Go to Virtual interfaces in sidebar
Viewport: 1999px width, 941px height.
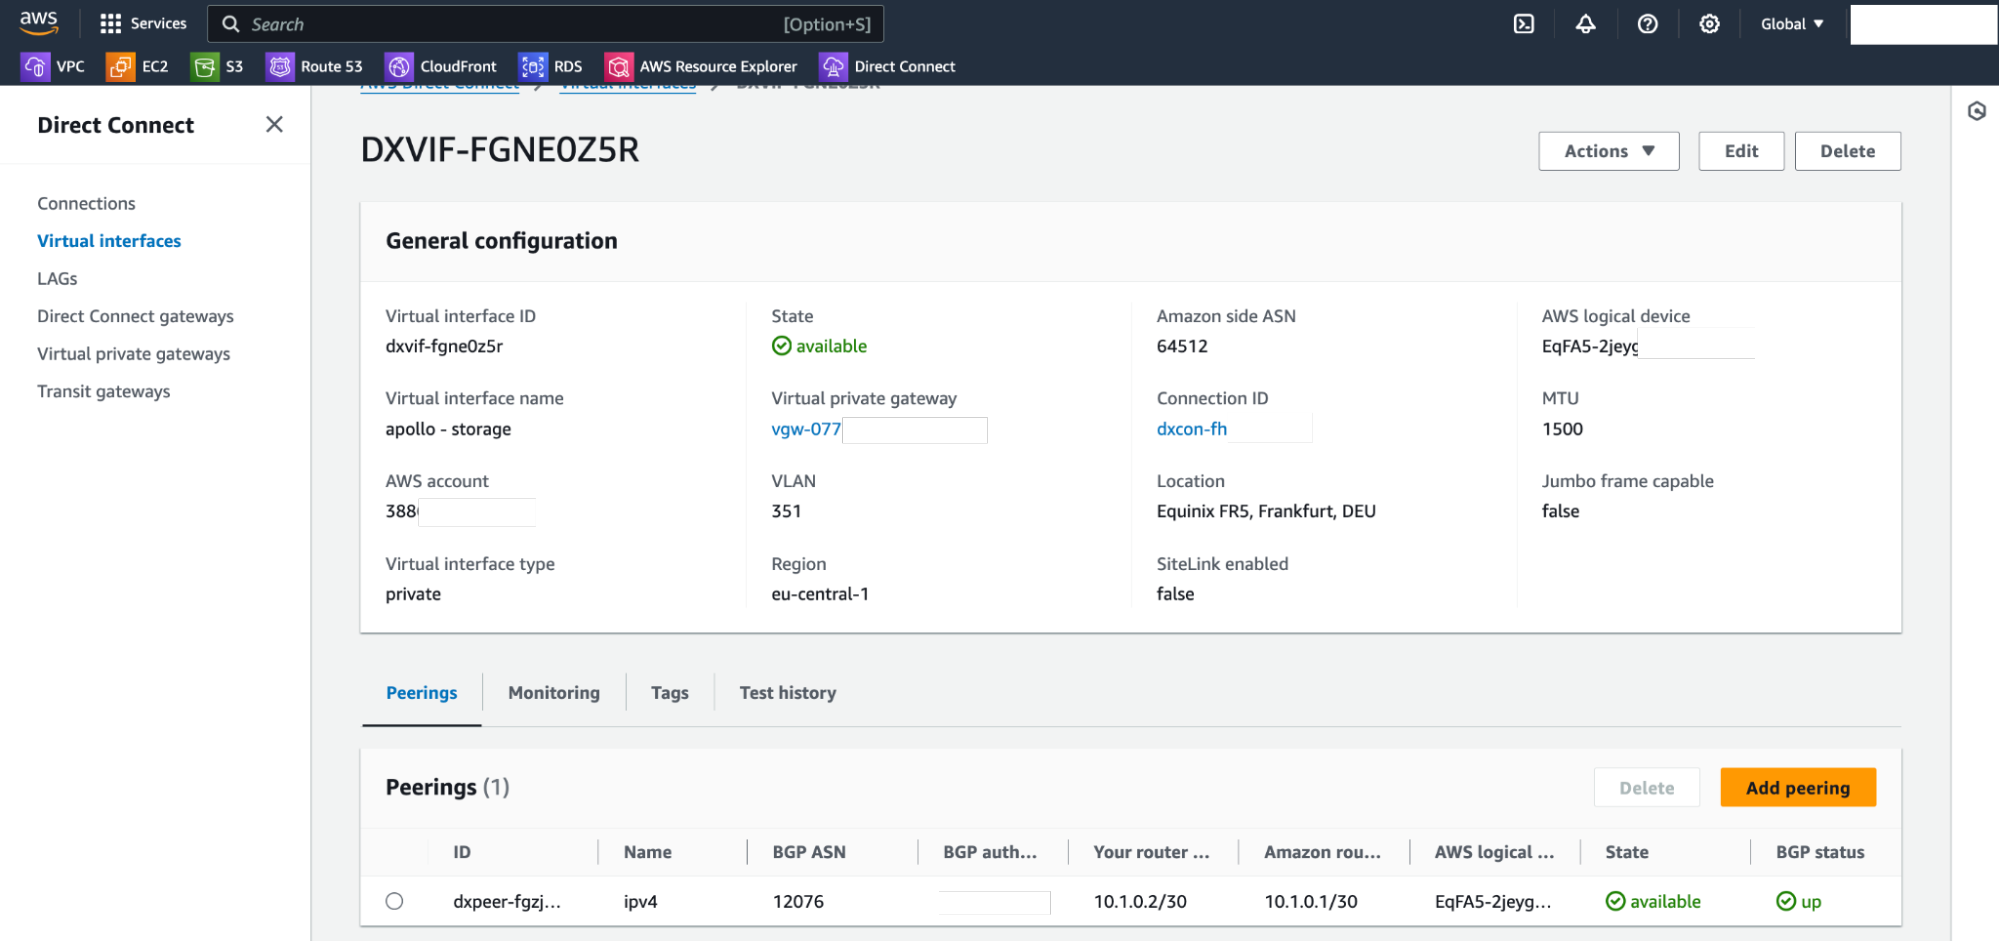109,241
